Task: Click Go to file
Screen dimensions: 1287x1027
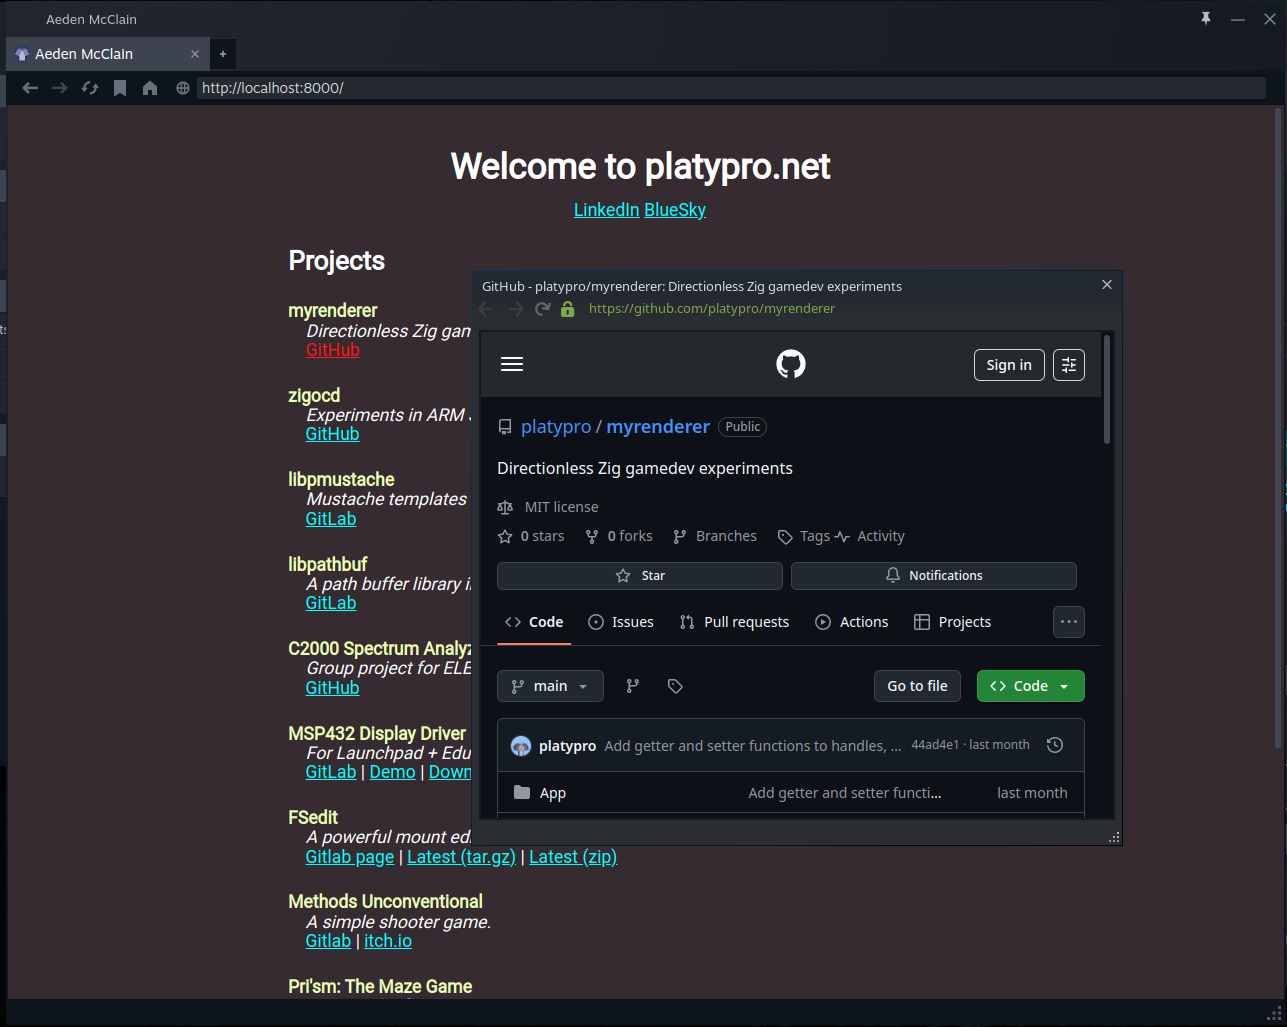Action: click(917, 686)
